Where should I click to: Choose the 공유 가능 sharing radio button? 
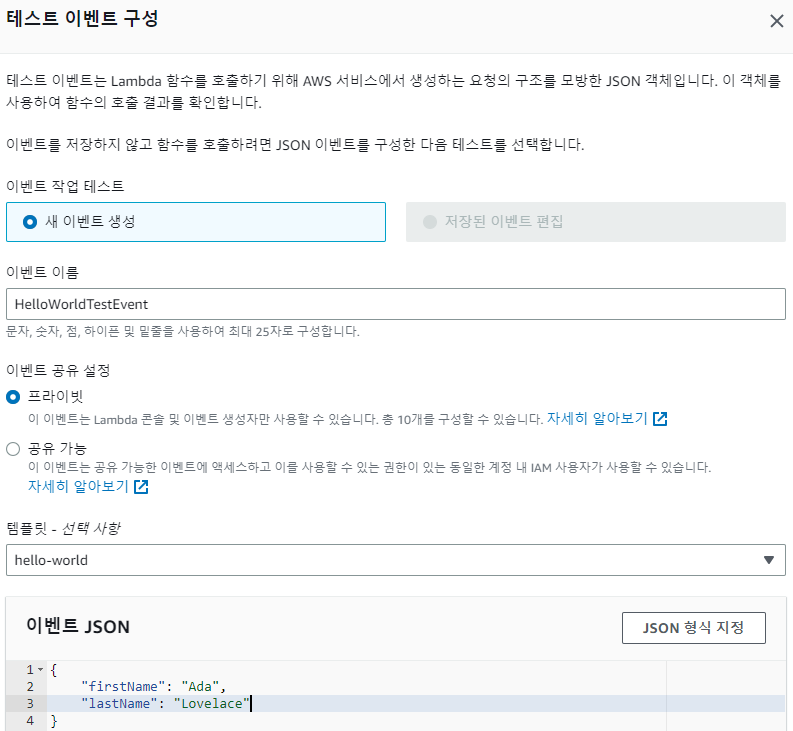13,449
